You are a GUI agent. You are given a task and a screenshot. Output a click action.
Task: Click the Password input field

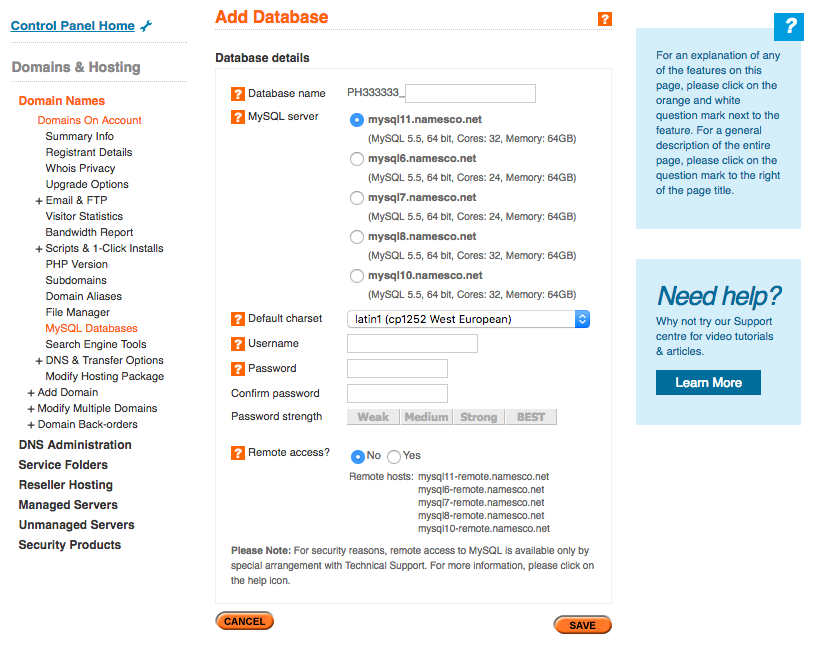(397, 369)
